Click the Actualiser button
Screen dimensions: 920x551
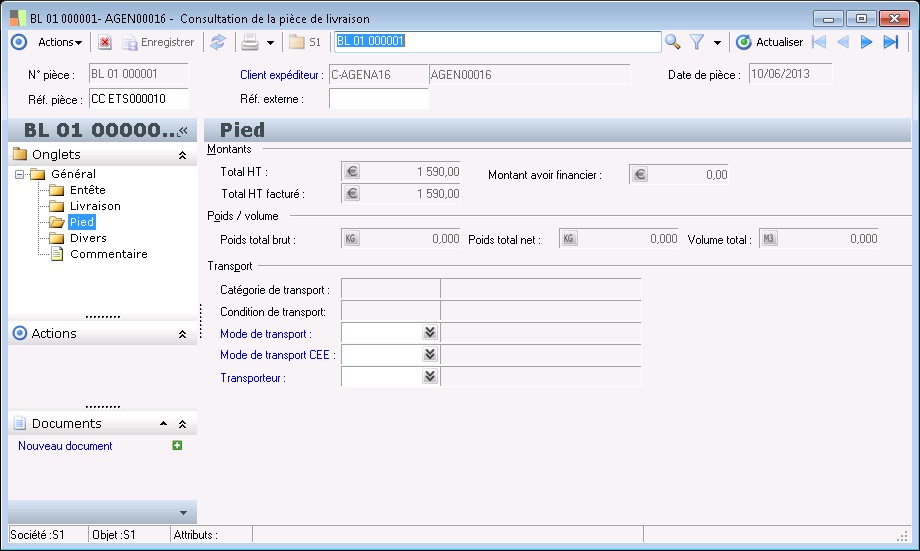click(770, 42)
